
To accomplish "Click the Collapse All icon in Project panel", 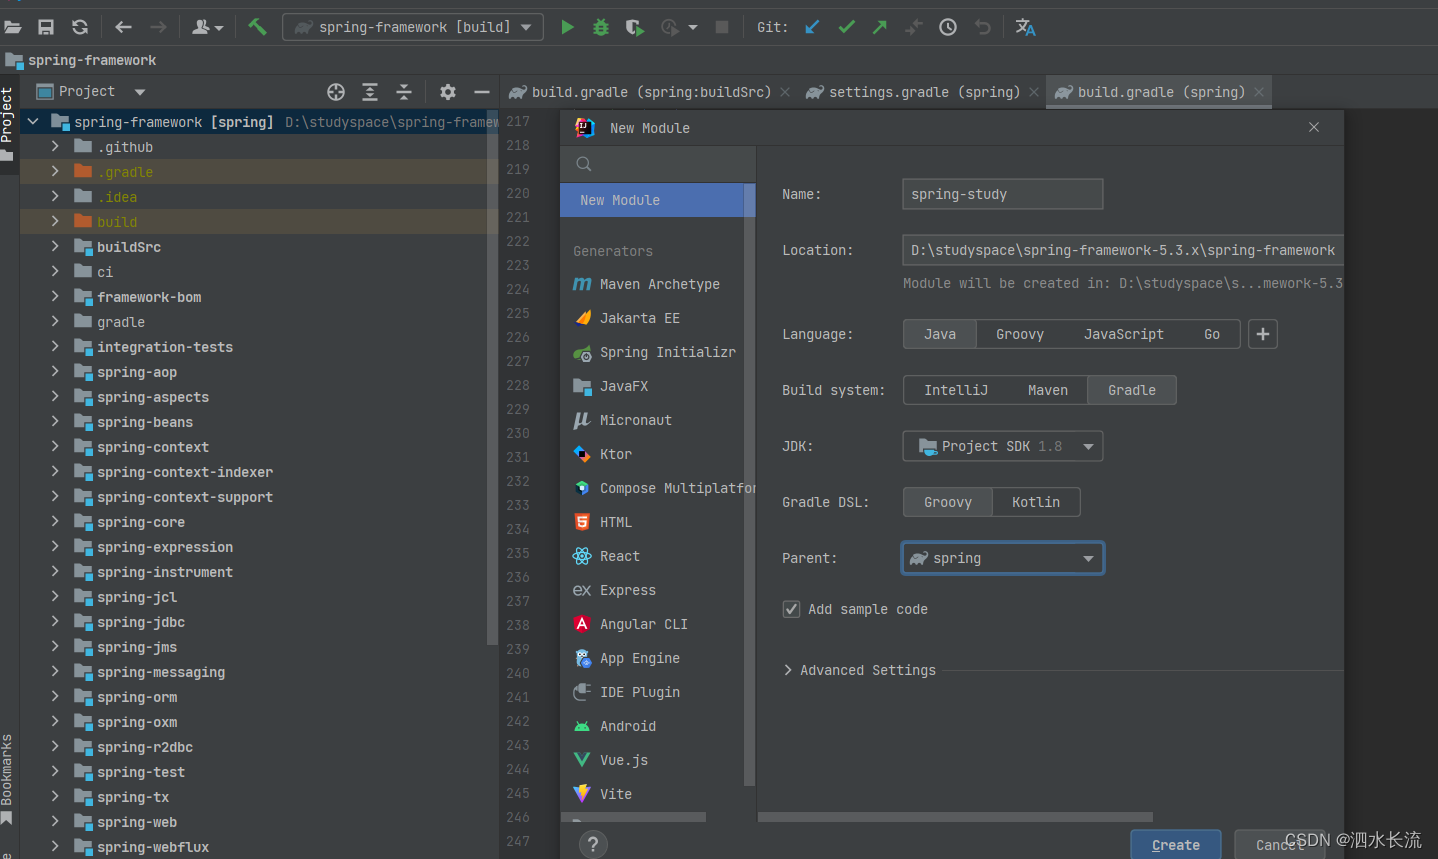I will (404, 92).
